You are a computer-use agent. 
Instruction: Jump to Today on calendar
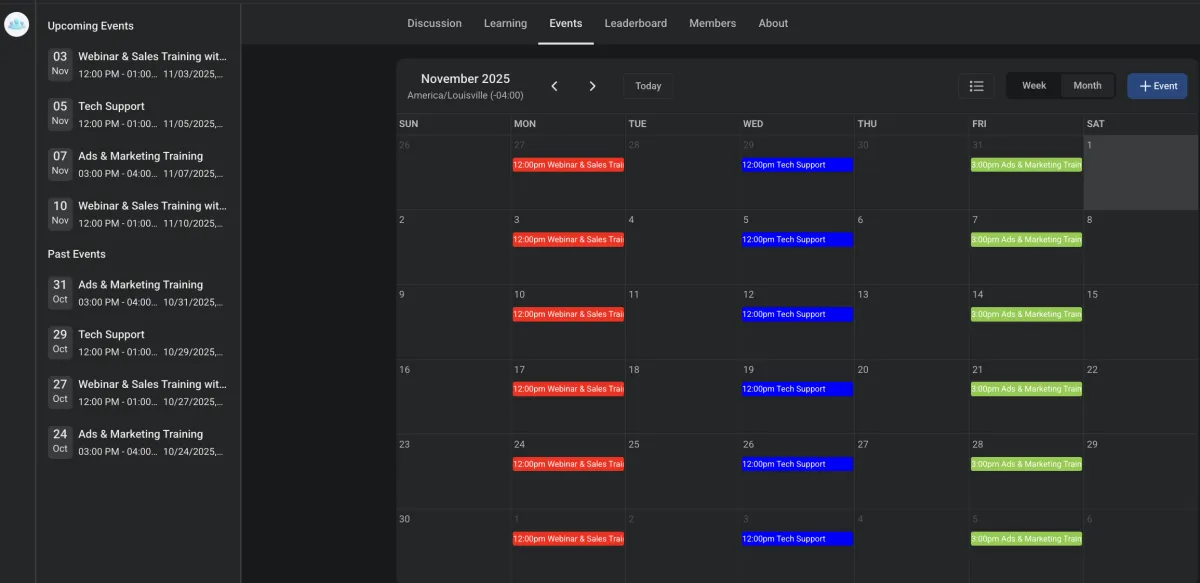click(x=648, y=86)
